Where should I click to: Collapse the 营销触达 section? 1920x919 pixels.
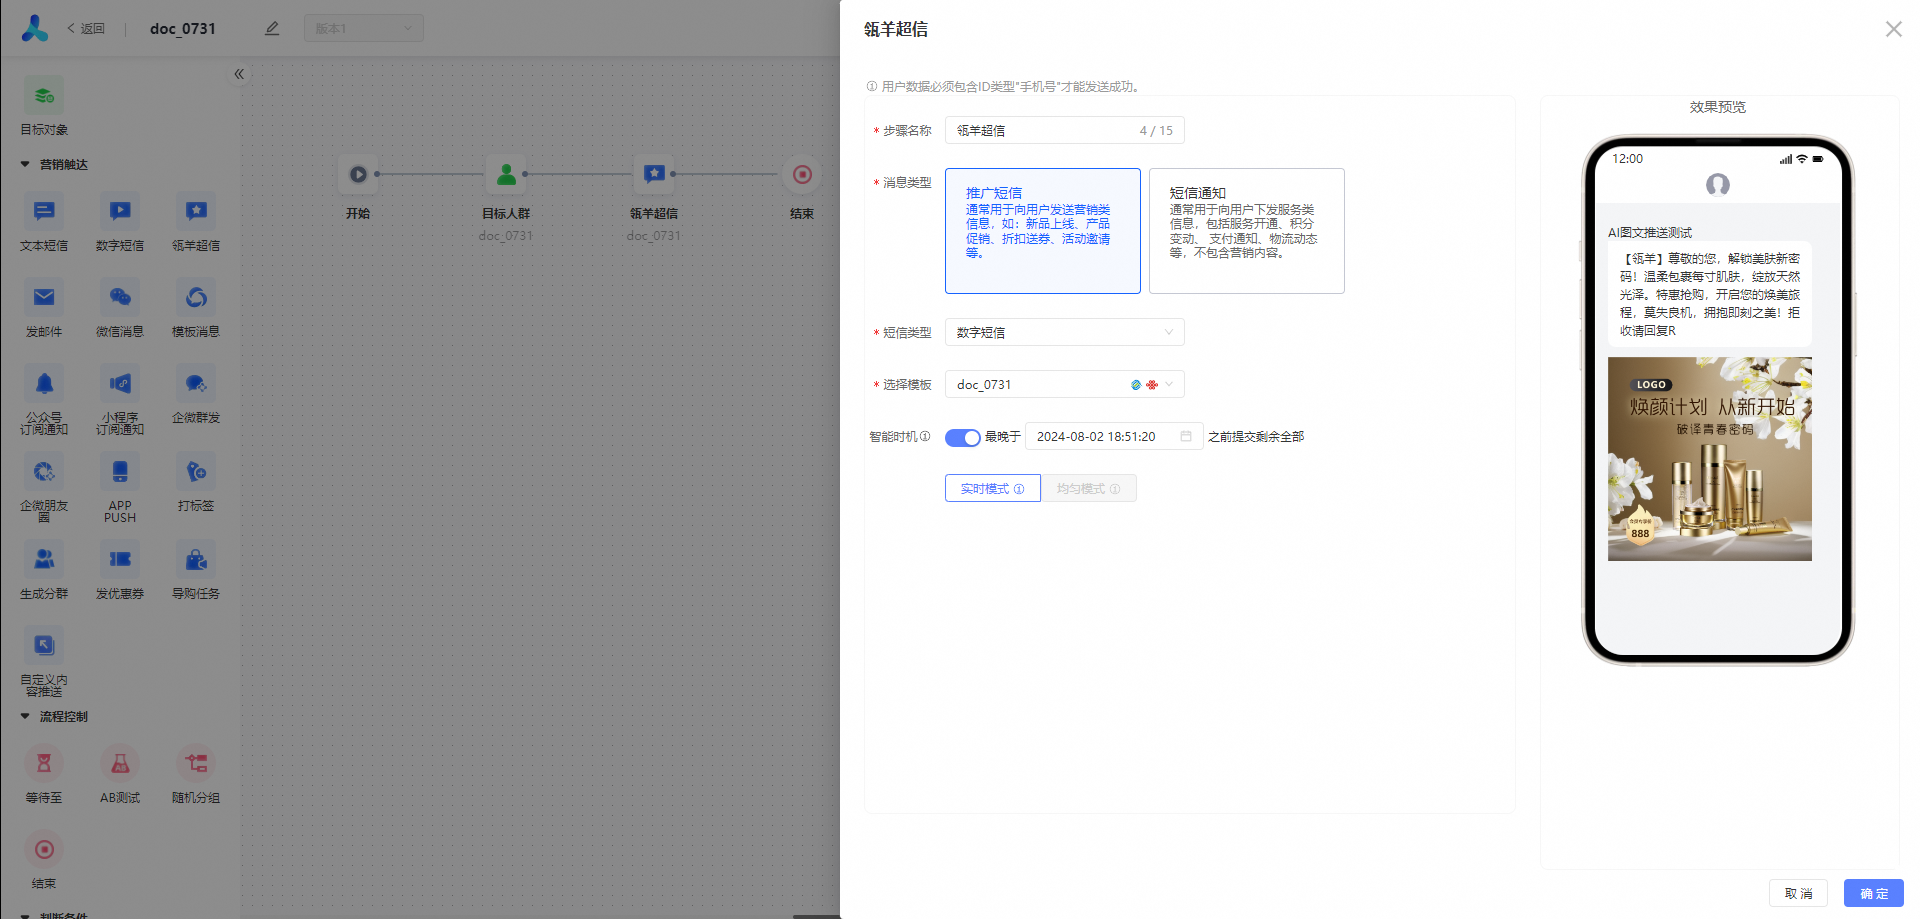25,164
